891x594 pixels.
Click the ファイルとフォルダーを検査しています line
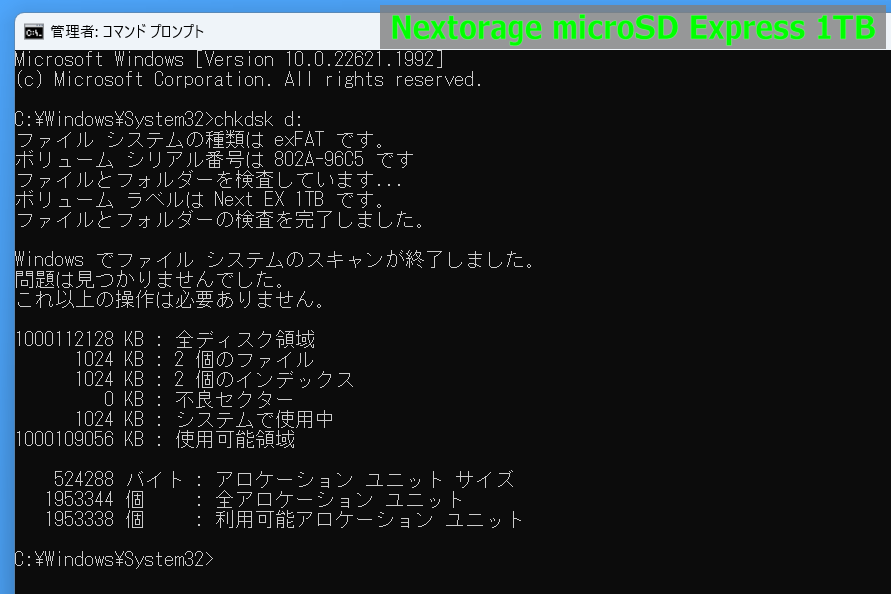(208, 180)
